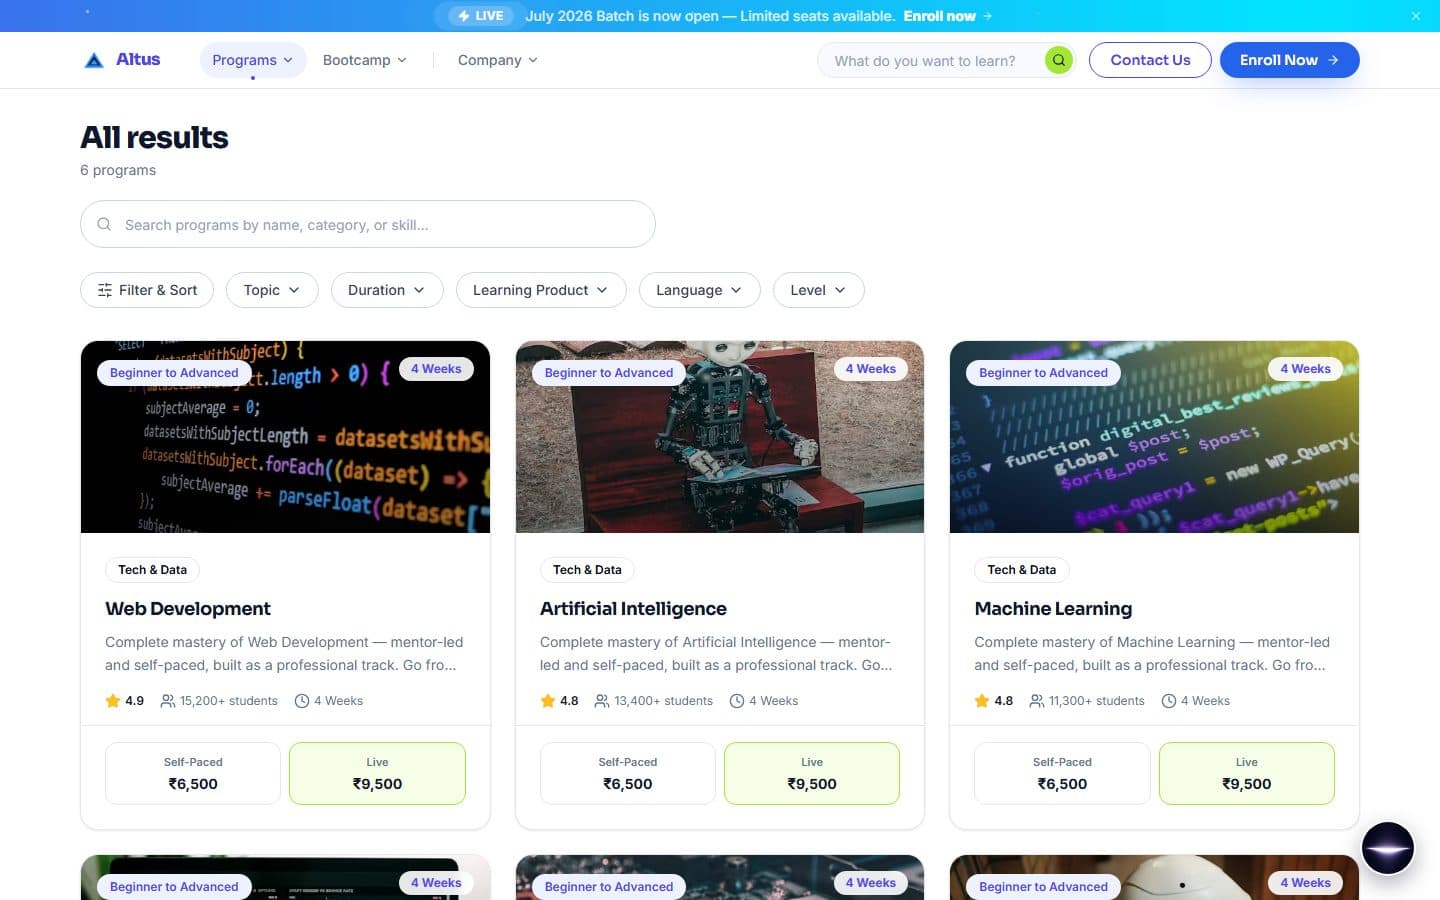Open the glowing chat assistant orb
Screen dimensions: 1440x900
1387,847
